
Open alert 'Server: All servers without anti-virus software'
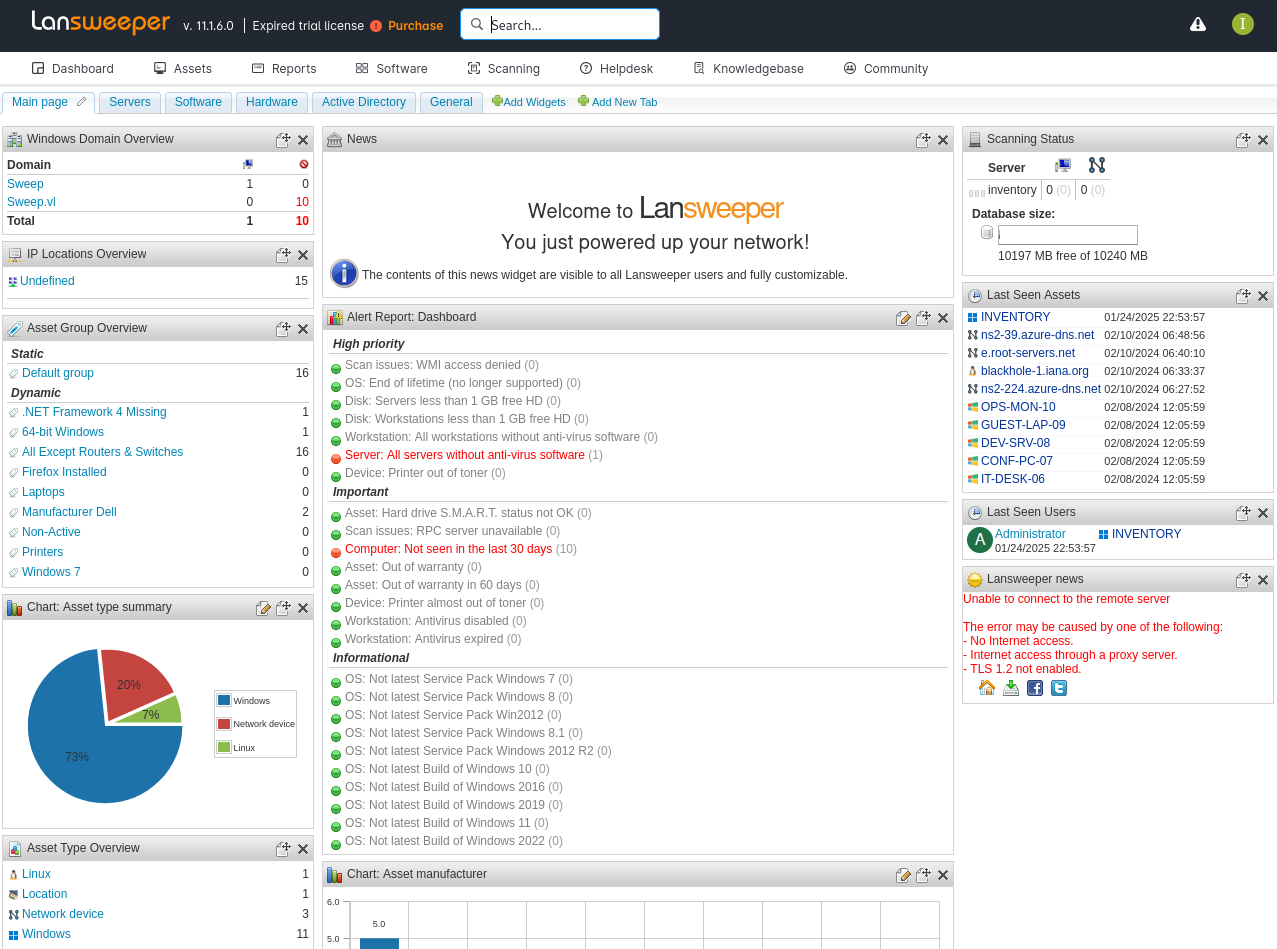465,455
